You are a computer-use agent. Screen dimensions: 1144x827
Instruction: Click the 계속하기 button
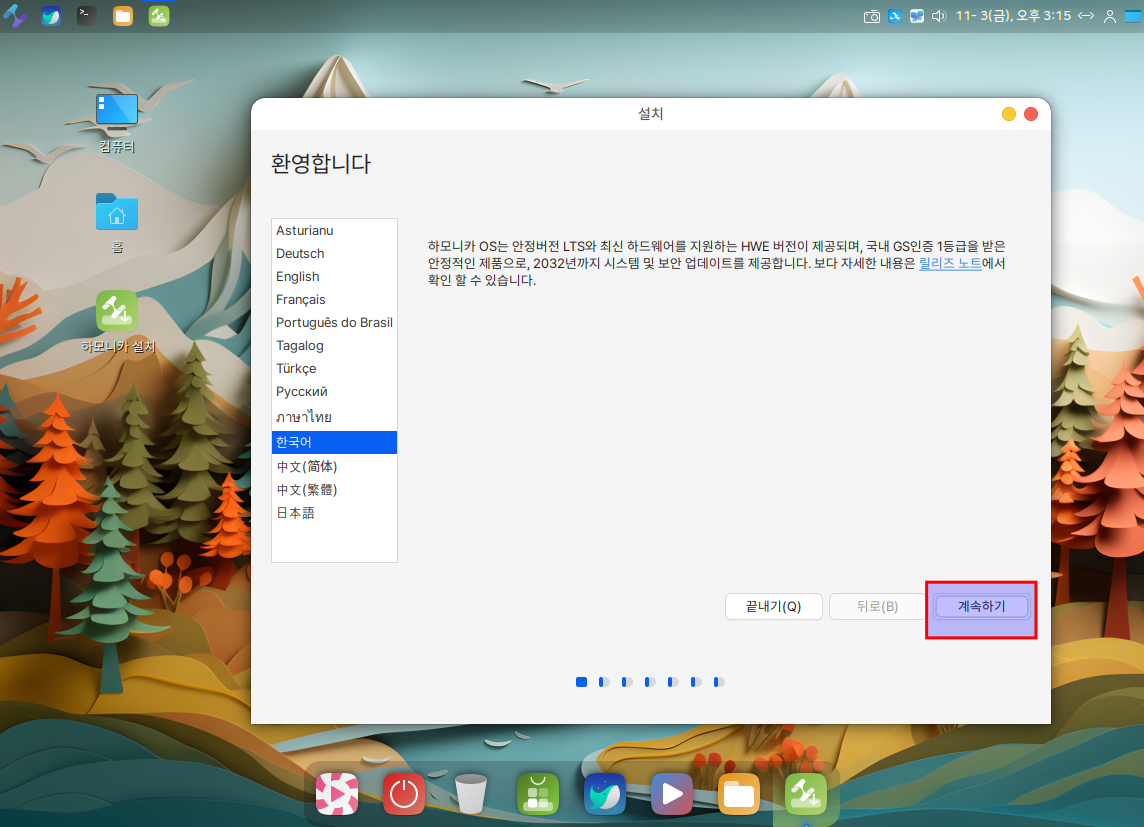[x=981, y=606]
